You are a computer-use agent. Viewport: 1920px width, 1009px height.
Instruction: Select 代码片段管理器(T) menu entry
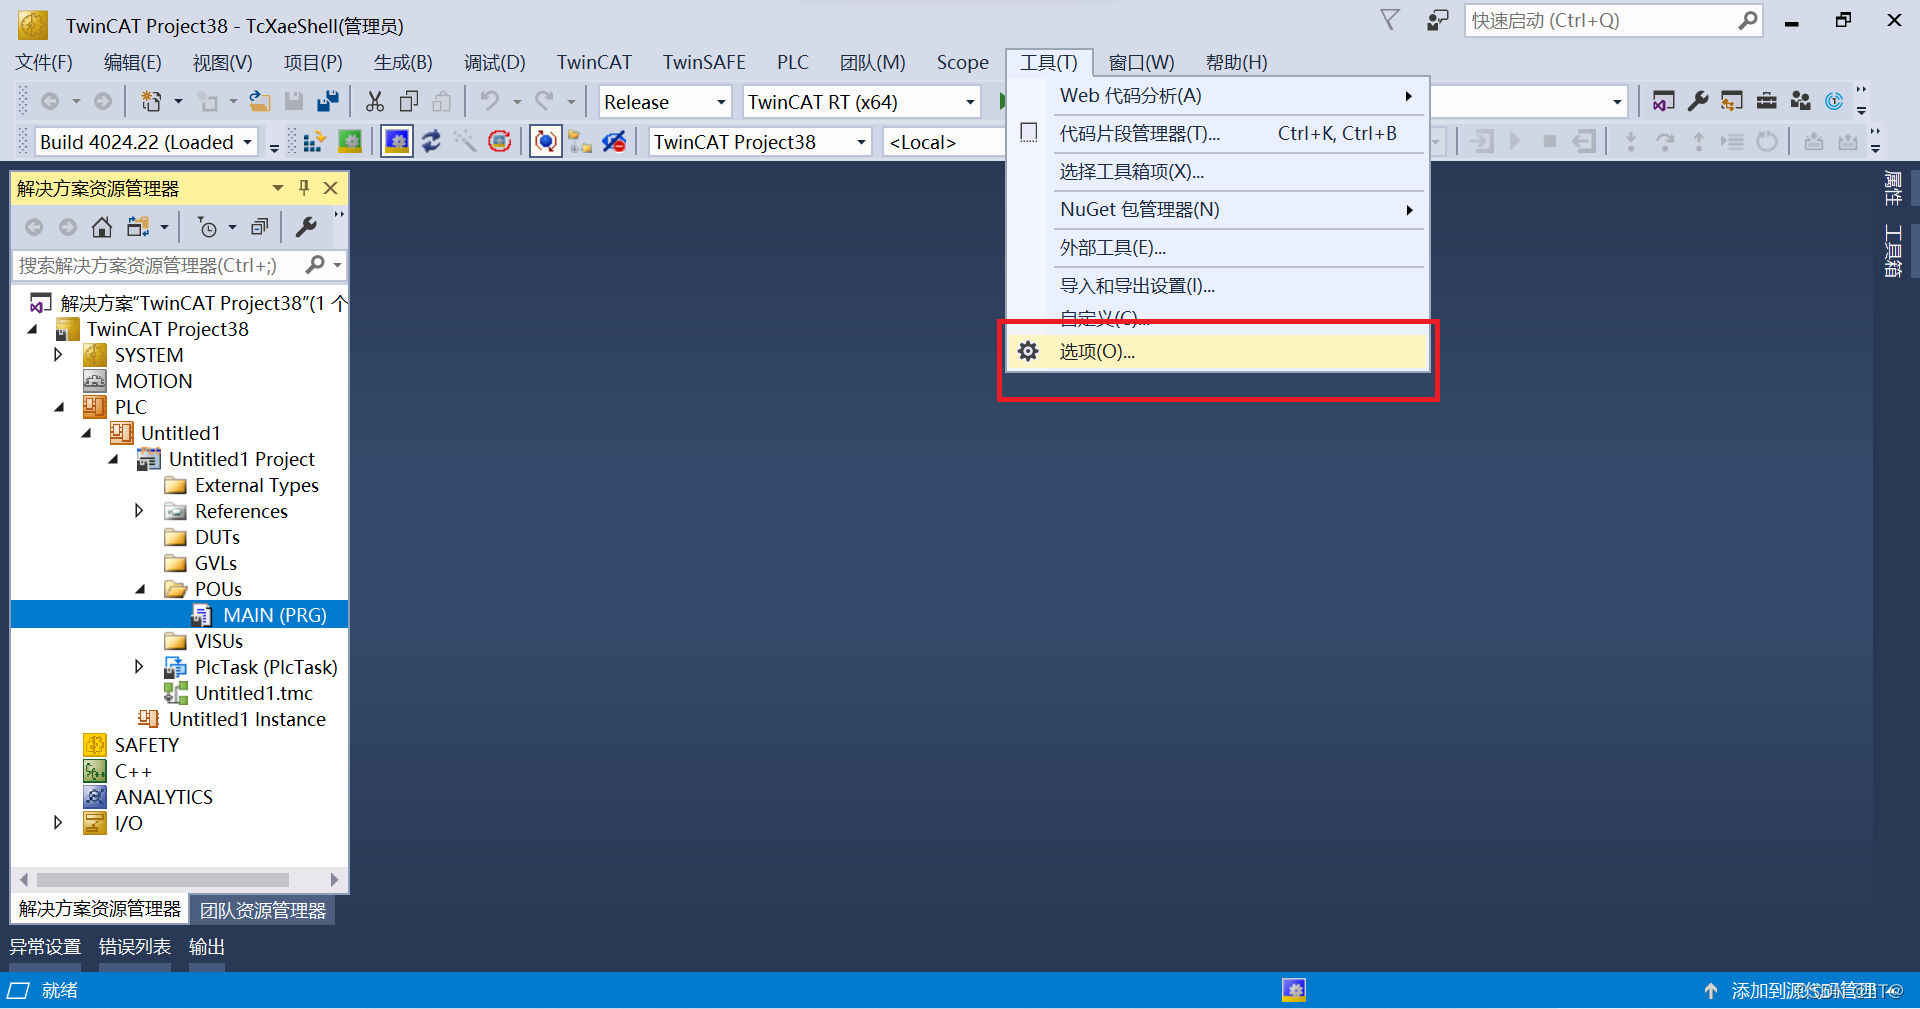[1217, 134]
